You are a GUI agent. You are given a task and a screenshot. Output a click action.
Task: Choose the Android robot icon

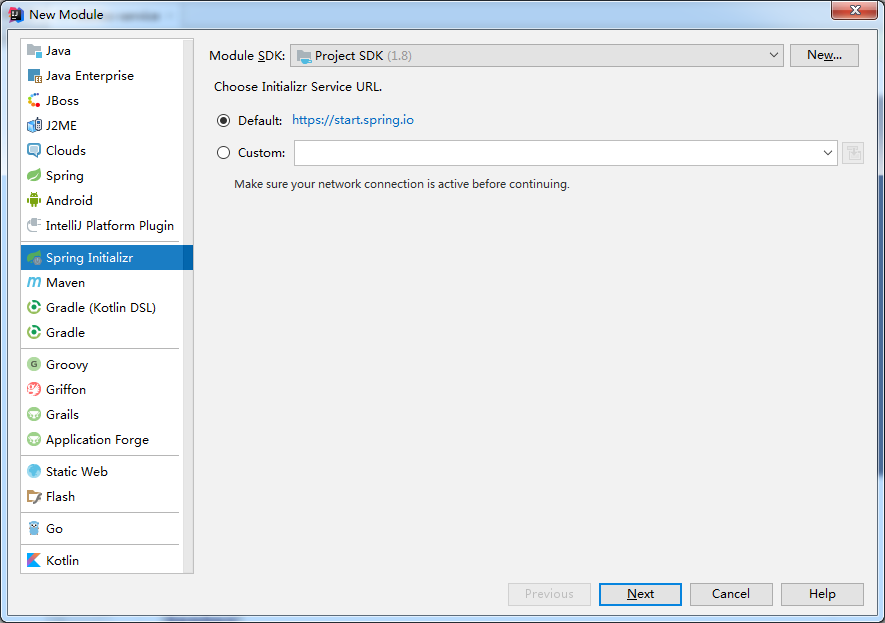tap(34, 200)
